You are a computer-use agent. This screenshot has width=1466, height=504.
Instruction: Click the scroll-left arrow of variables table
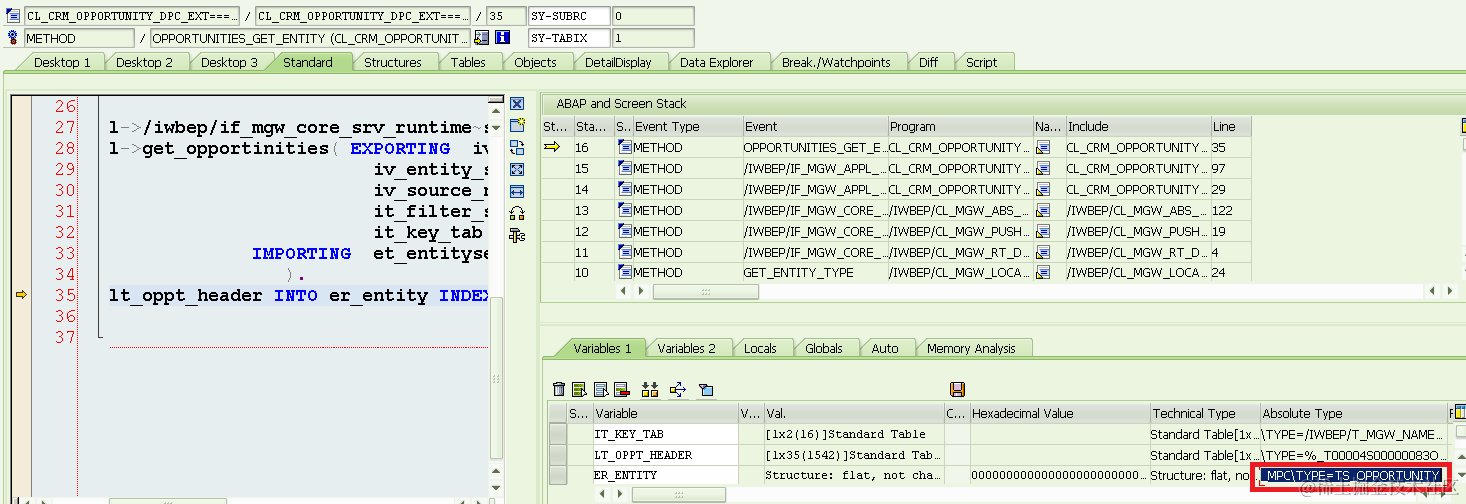tap(602, 495)
